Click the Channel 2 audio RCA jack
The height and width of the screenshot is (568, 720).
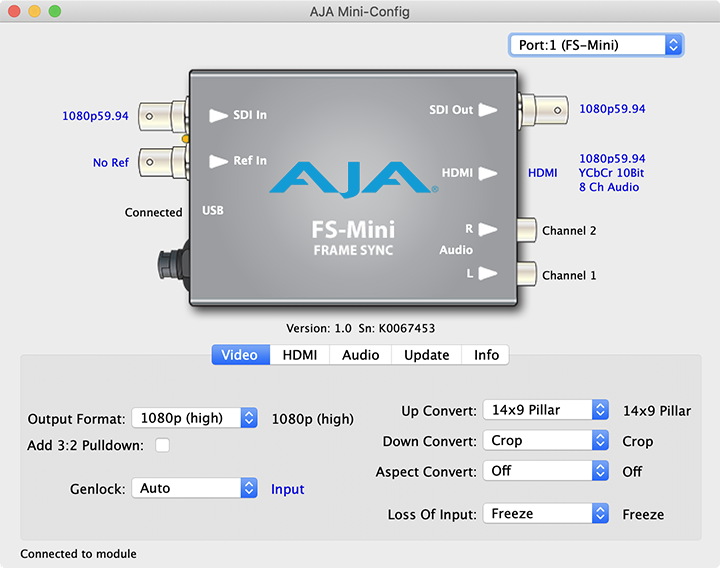click(x=526, y=231)
